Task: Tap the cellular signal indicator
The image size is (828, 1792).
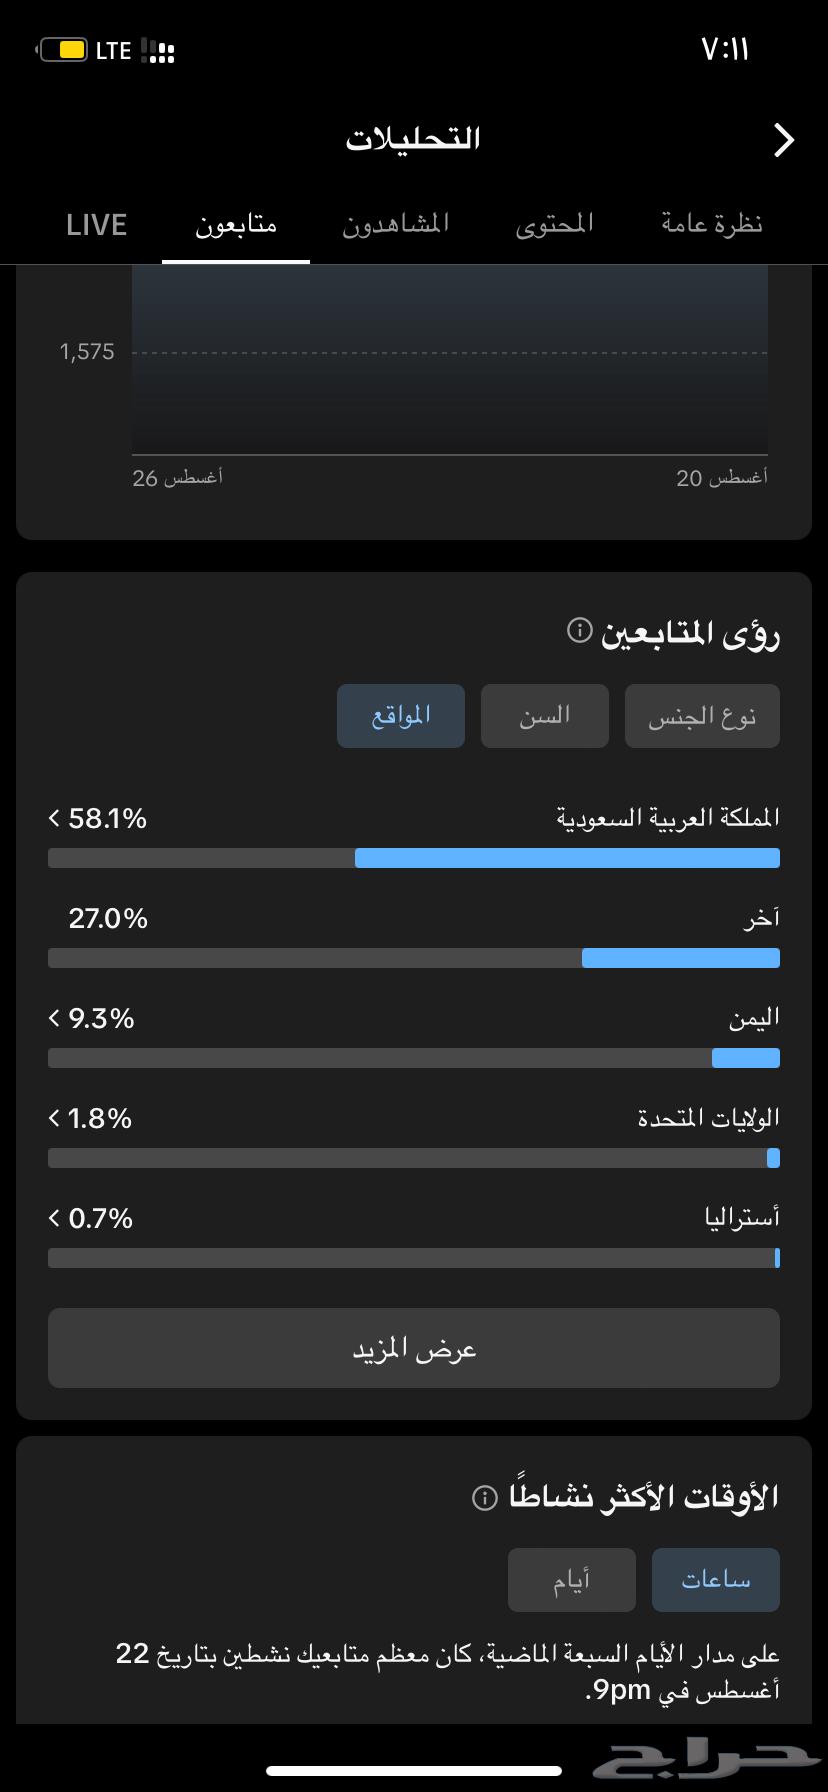Action: point(160,48)
